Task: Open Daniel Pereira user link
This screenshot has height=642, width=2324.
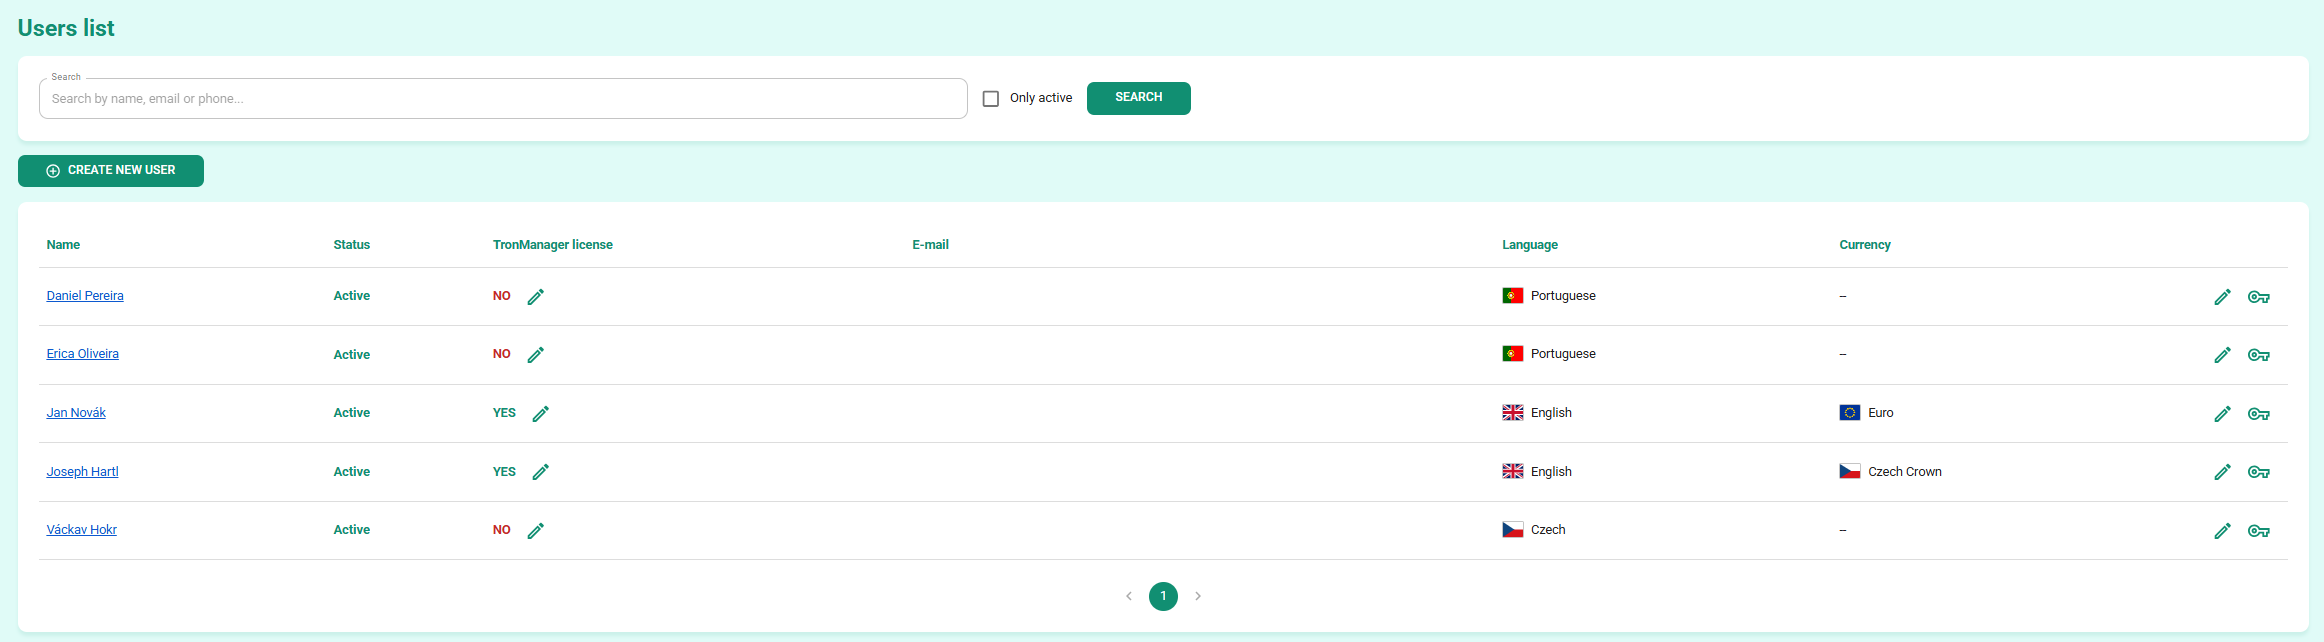Action: [x=85, y=296]
